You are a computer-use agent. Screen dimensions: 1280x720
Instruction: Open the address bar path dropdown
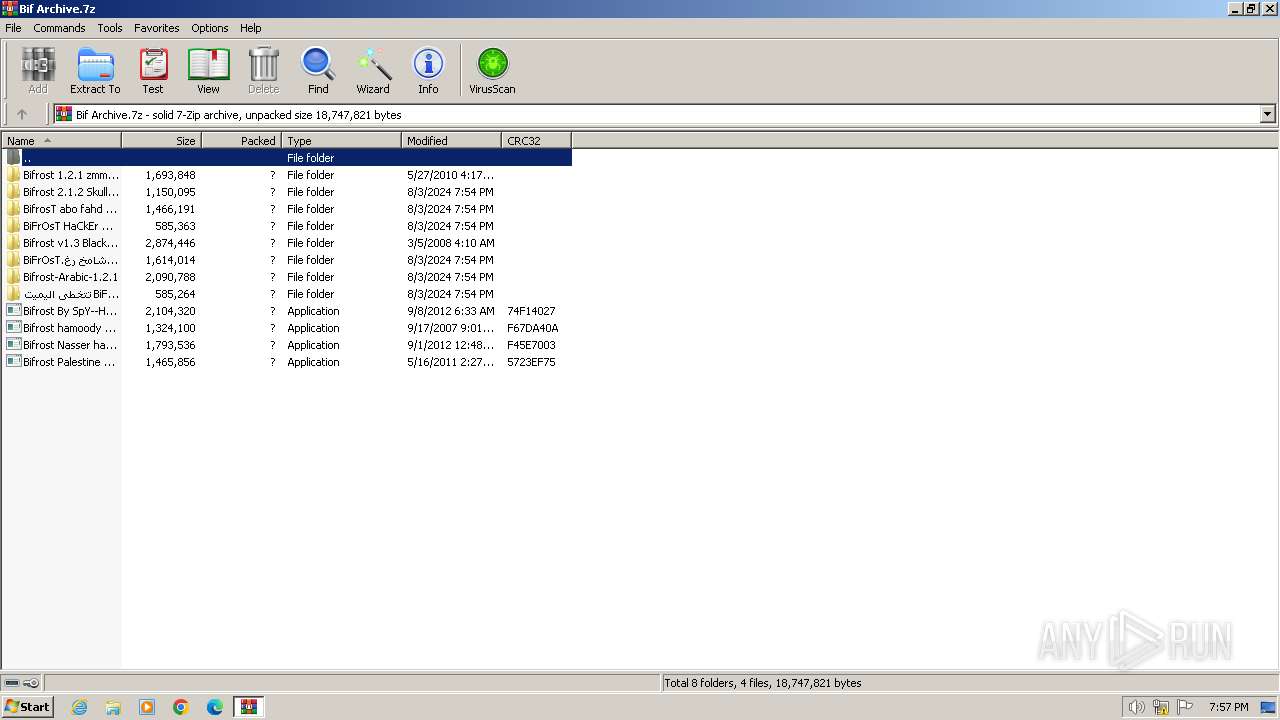point(1267,114)
